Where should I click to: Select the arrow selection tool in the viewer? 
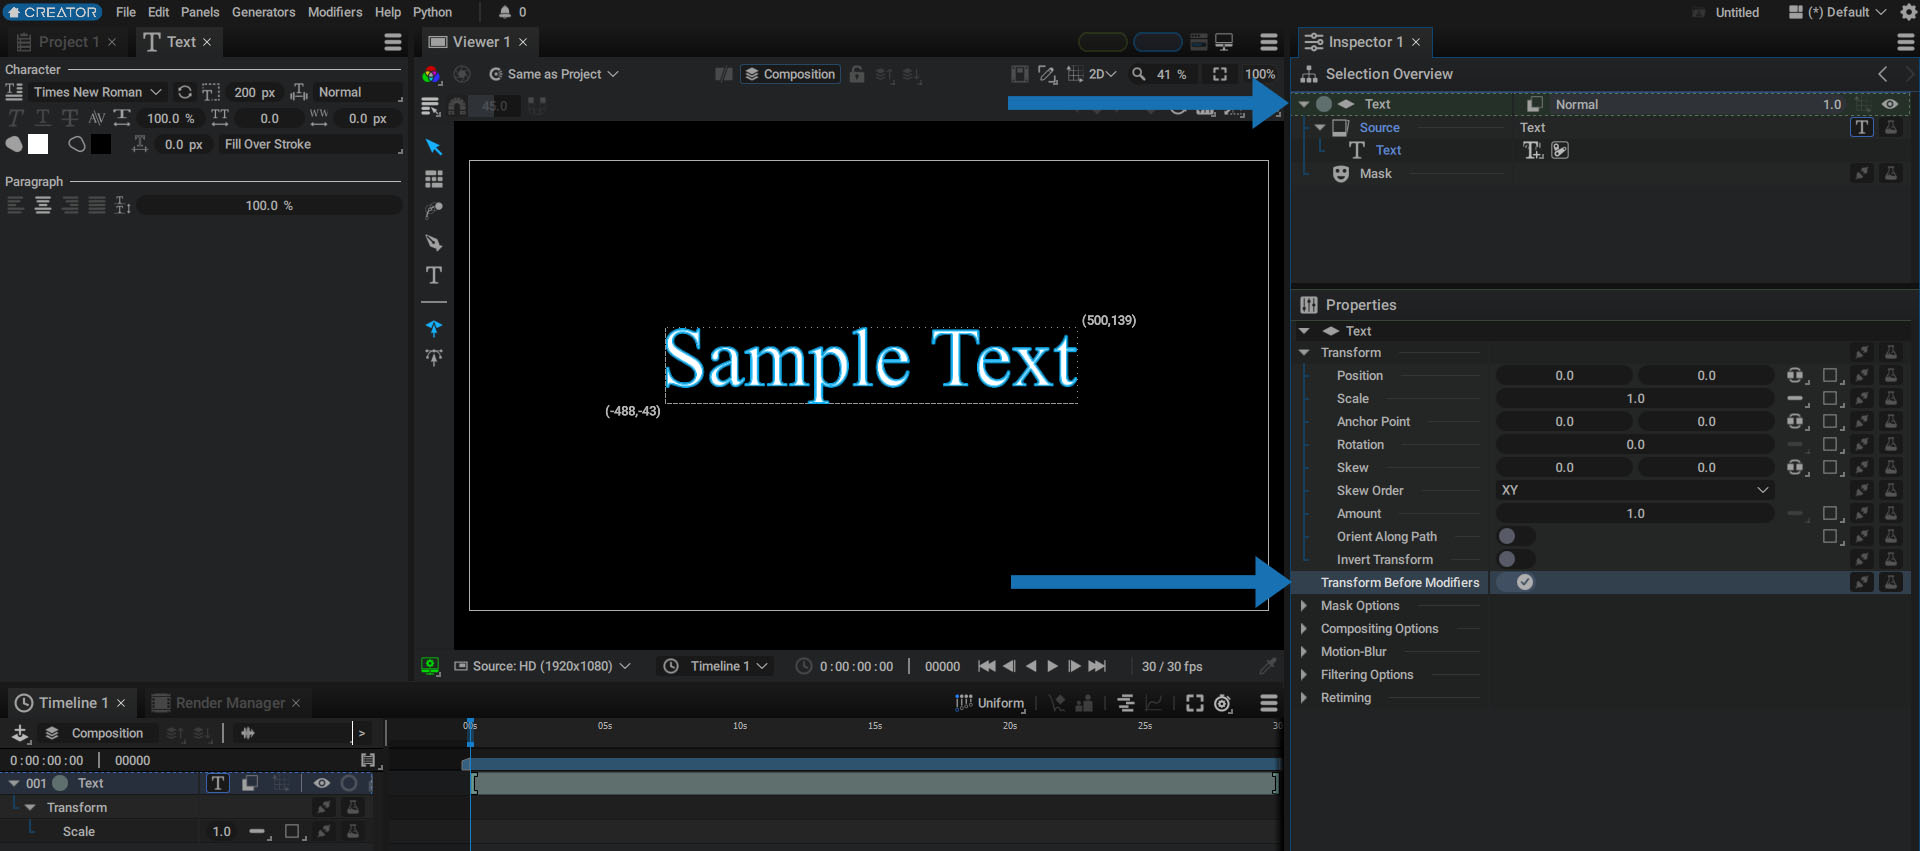click(x=434, y=147)
